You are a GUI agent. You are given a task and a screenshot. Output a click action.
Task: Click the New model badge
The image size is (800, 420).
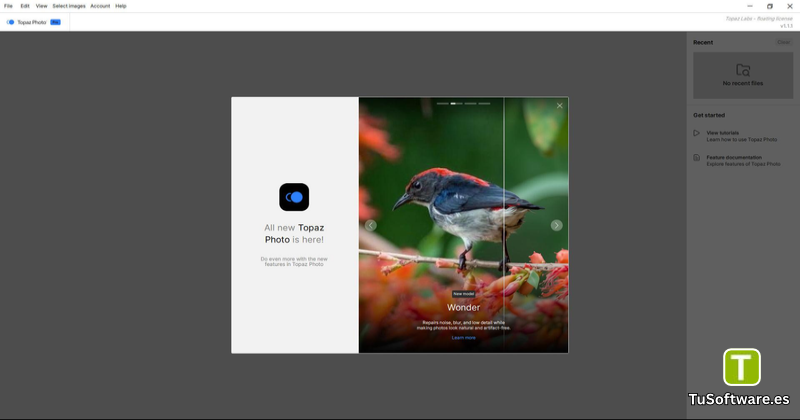pos(463,294)
